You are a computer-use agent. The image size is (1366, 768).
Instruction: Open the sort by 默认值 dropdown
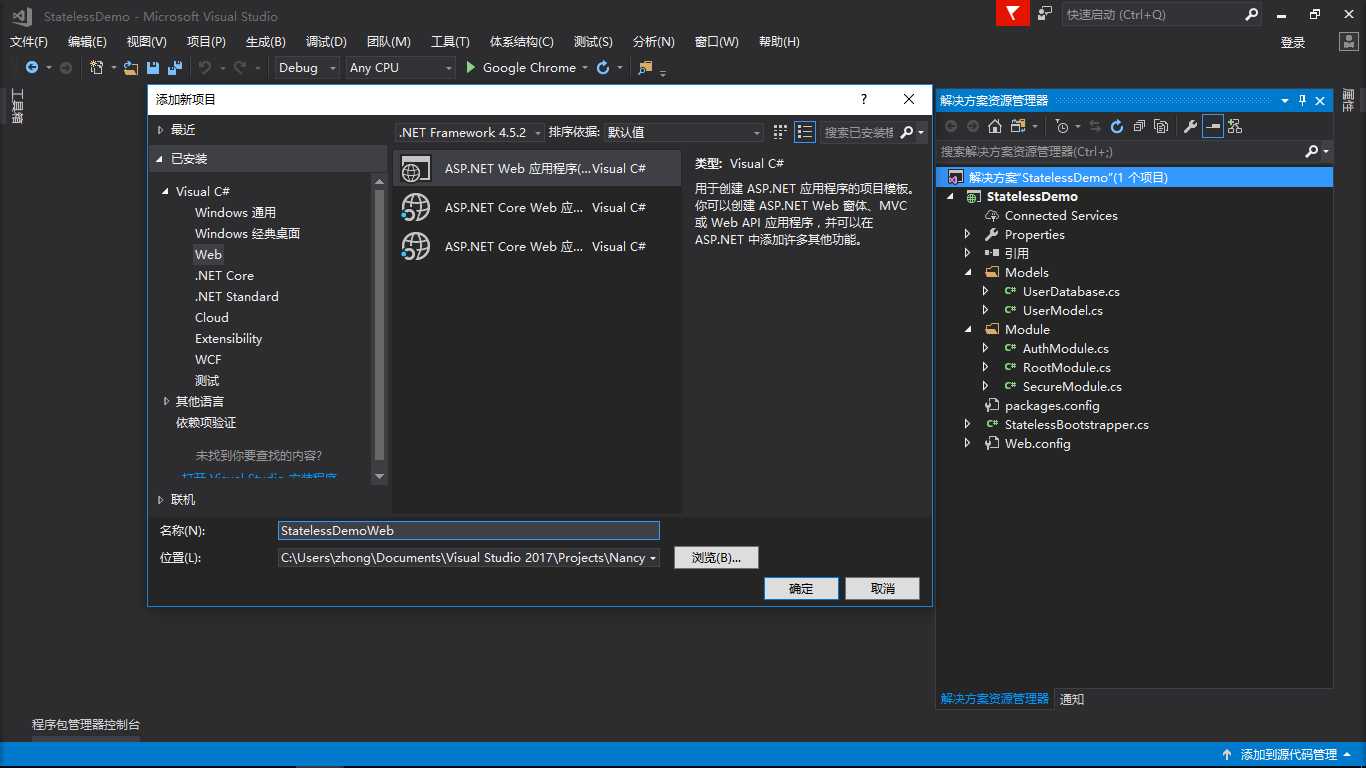tap(683, 132)
